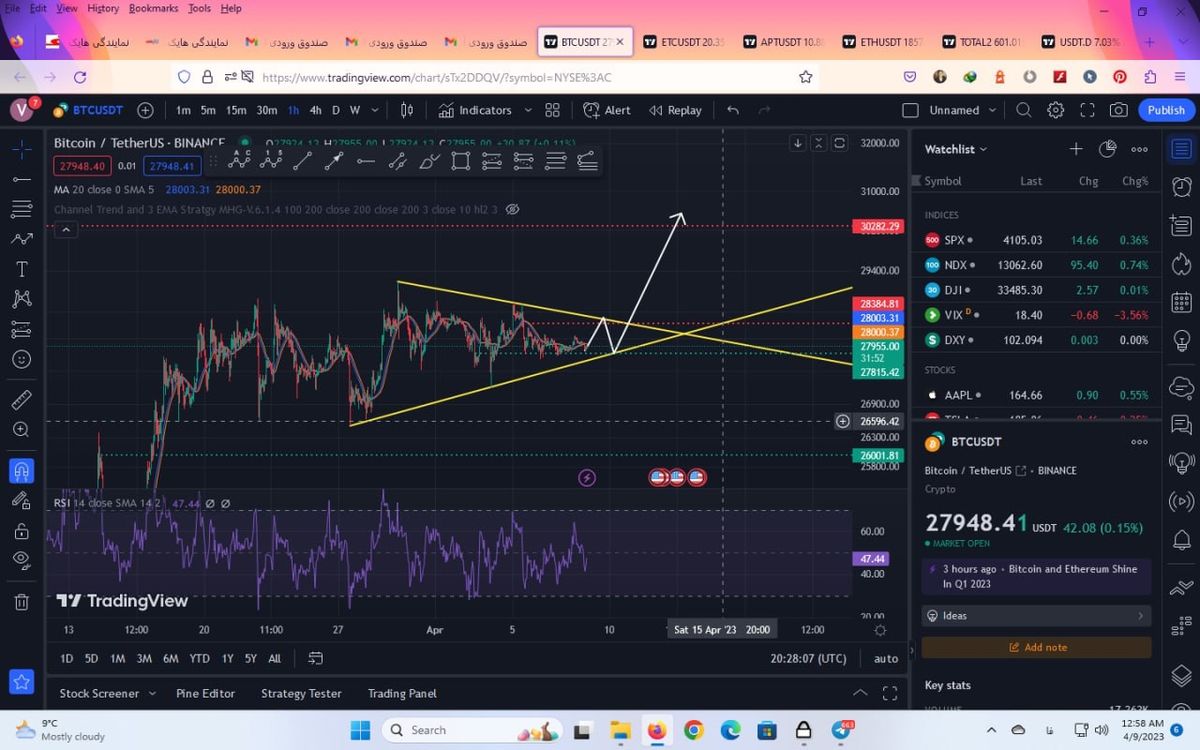1200x750 pixels.
Task: Click the Go to date icon
Action: pos(316,658)
